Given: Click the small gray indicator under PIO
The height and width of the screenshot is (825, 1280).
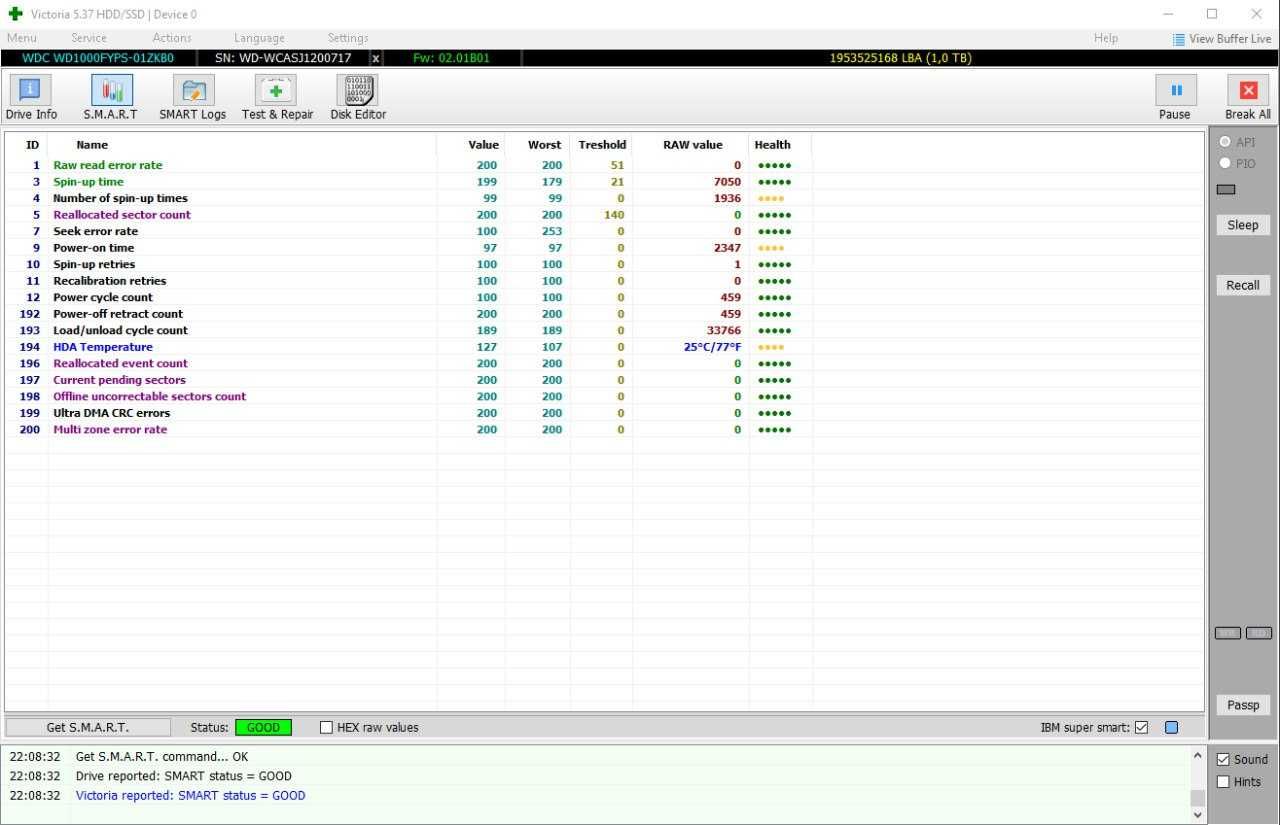Looking at the screenshot, I should click(1226, 189).
